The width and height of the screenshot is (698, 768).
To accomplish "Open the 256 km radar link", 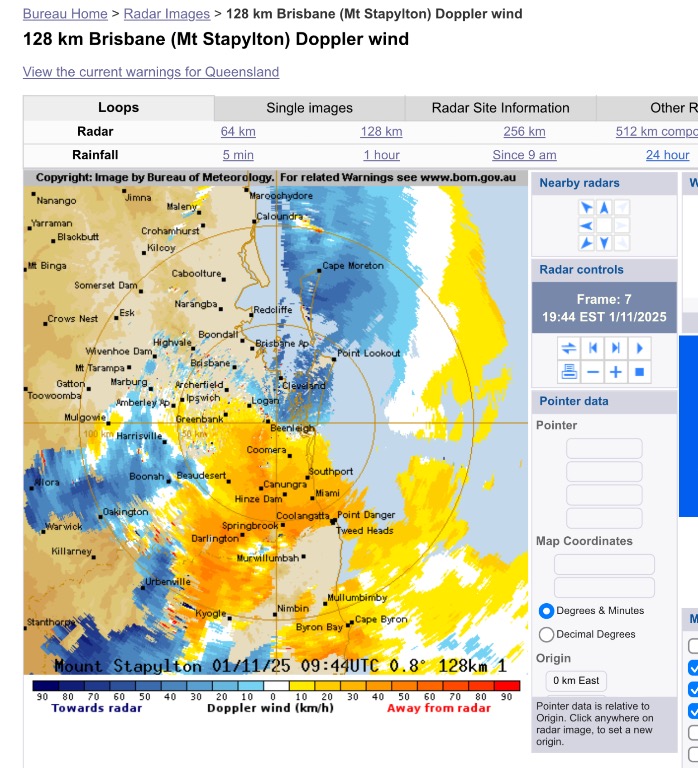I will 524,131.
